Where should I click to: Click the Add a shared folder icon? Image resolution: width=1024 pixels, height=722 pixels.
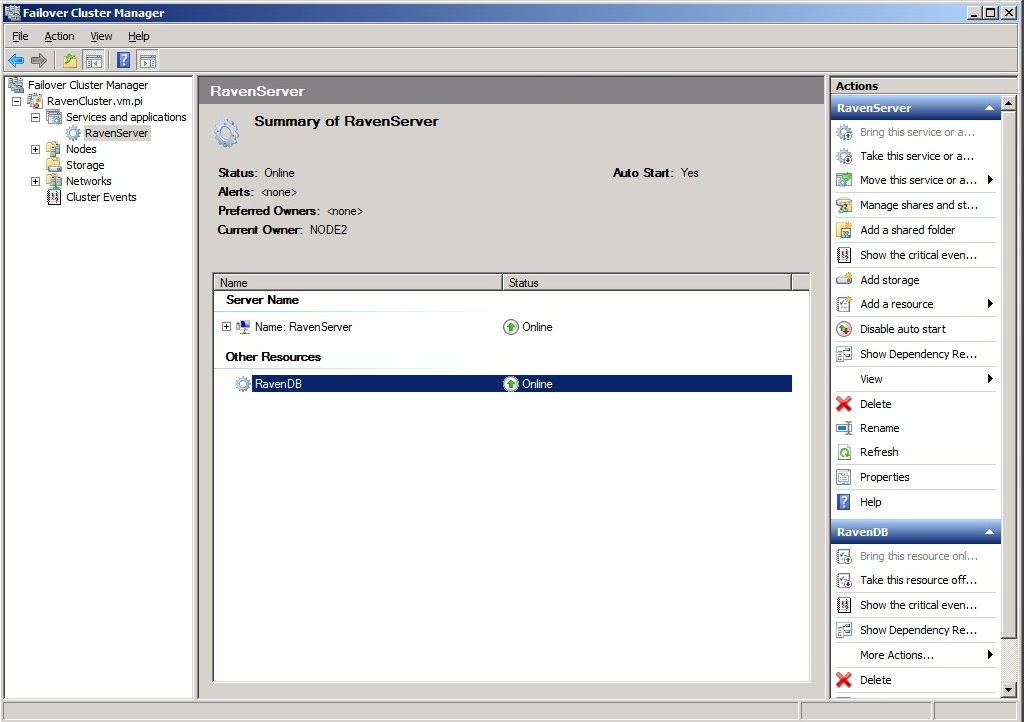(x=844, y=230)
